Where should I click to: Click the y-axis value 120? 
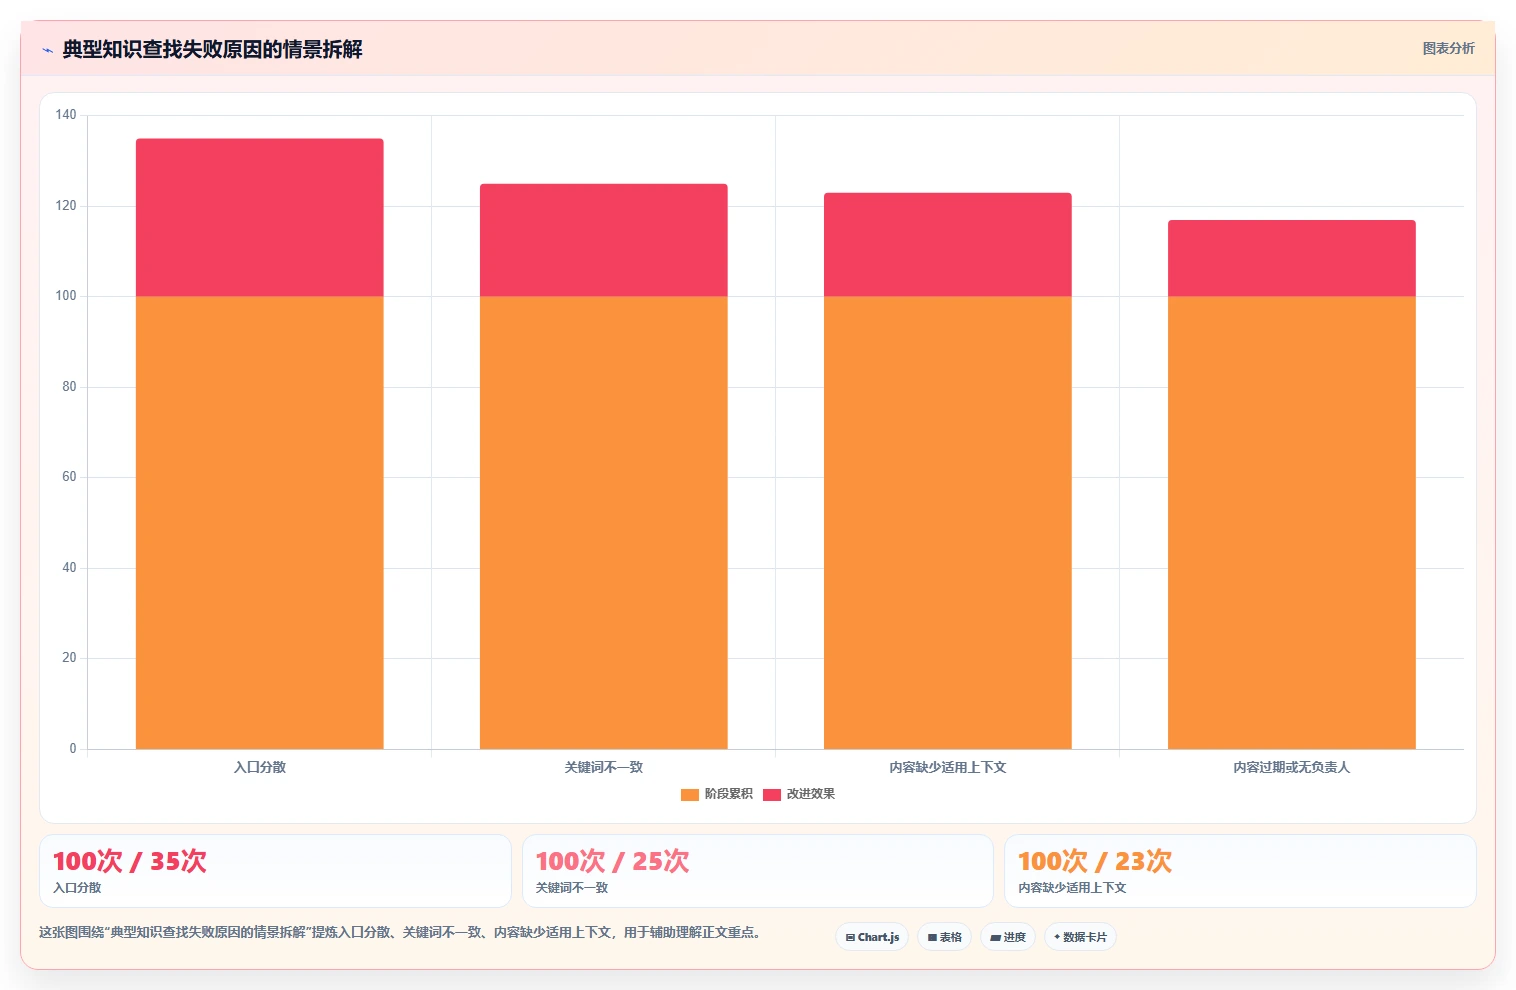pyautogui.click(x=66, y=206)
